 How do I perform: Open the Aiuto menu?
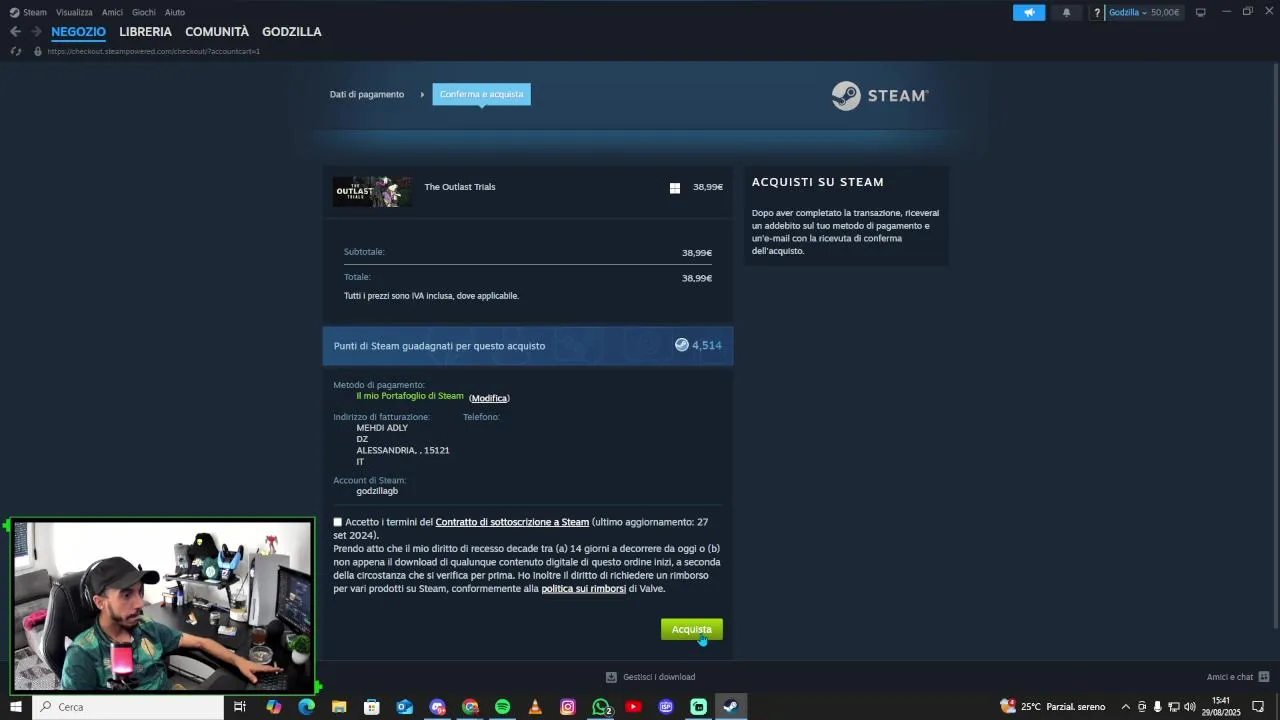(175, 12)
